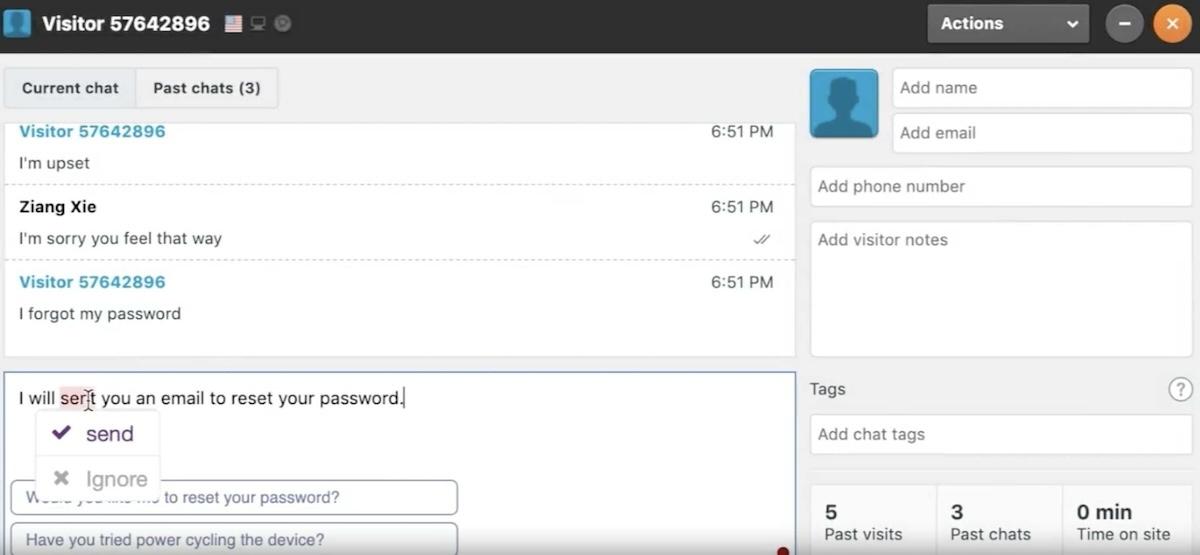Click the browser icon beside device icon
Screen dimensions: 1200x555
point(282,23)
